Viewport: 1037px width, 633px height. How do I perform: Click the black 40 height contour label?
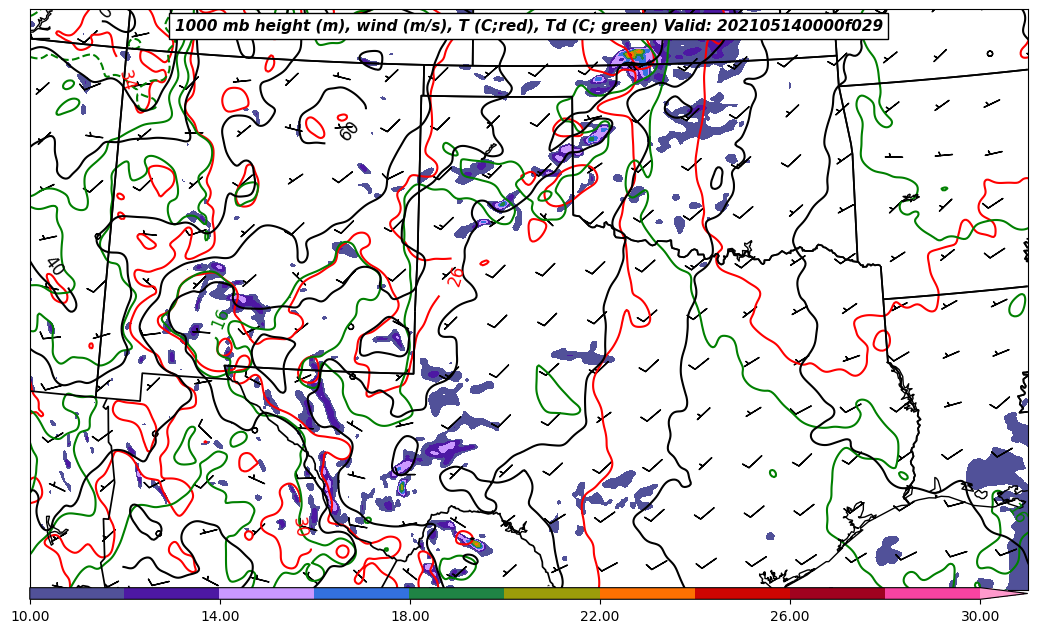(56, 267)
